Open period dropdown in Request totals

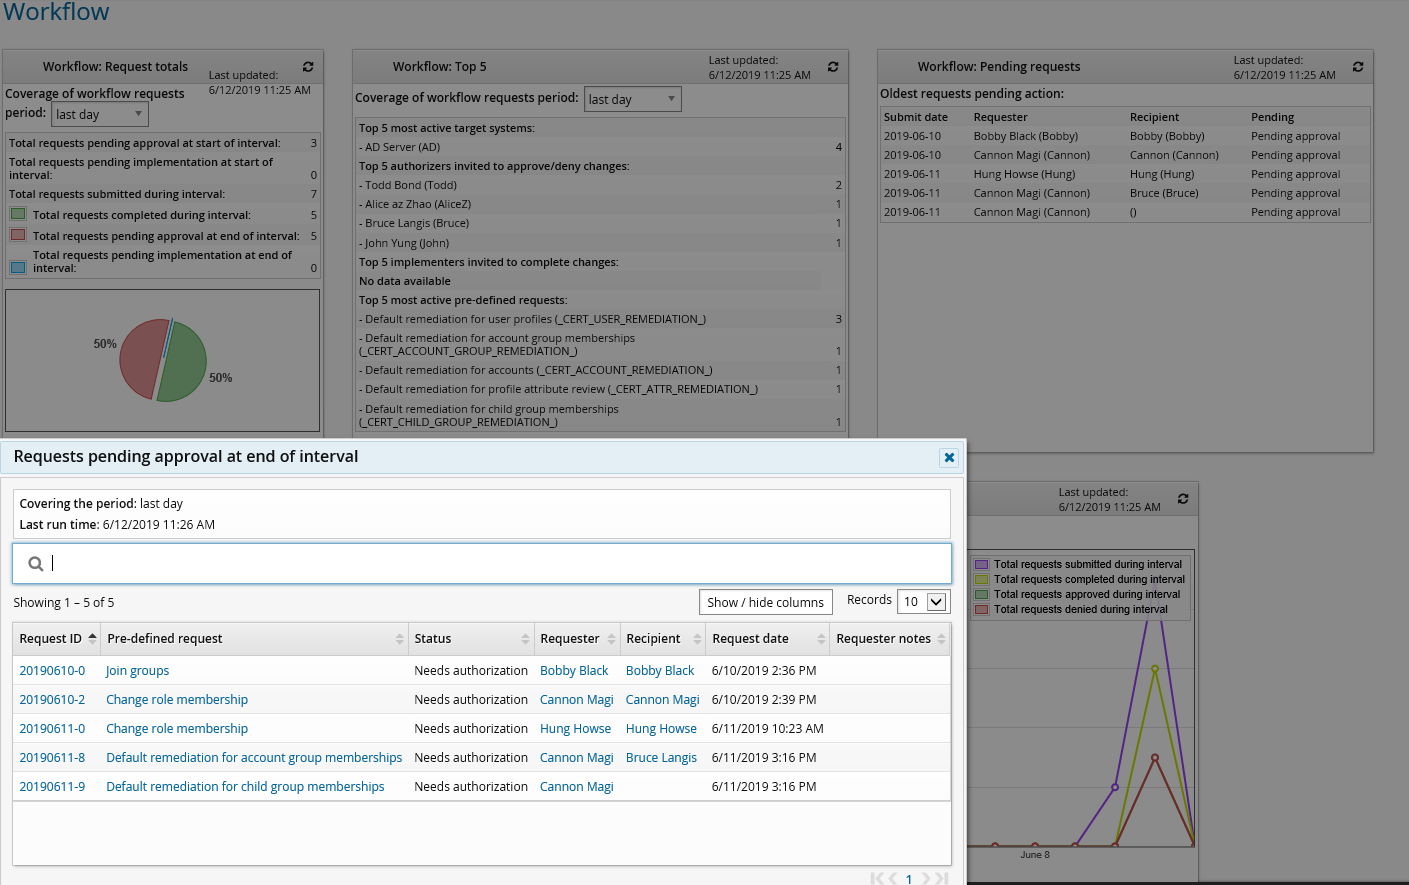tap(99, 114)
